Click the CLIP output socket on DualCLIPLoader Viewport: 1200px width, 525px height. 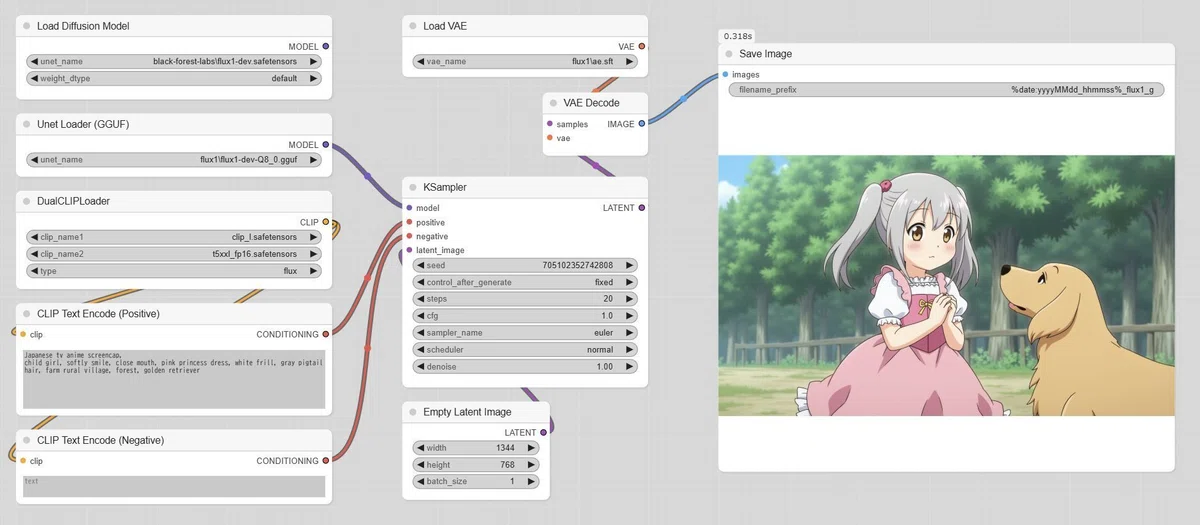click(x=326, y=222)
